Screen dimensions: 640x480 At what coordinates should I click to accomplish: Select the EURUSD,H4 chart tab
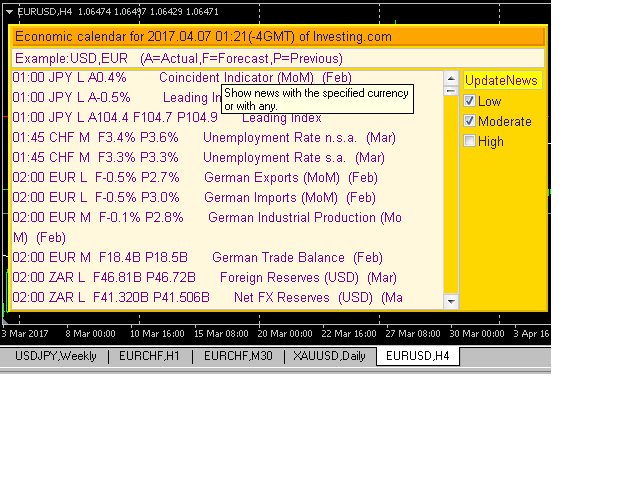417,356
